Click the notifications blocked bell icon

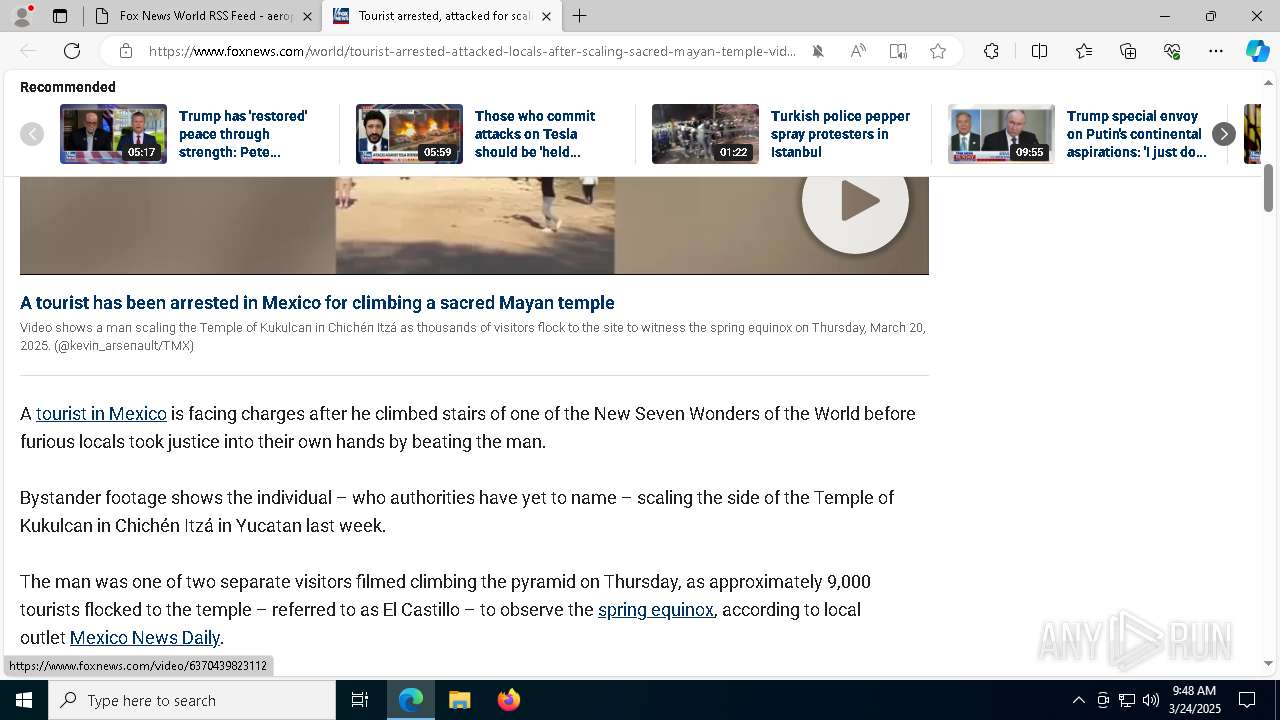point(818,51)
